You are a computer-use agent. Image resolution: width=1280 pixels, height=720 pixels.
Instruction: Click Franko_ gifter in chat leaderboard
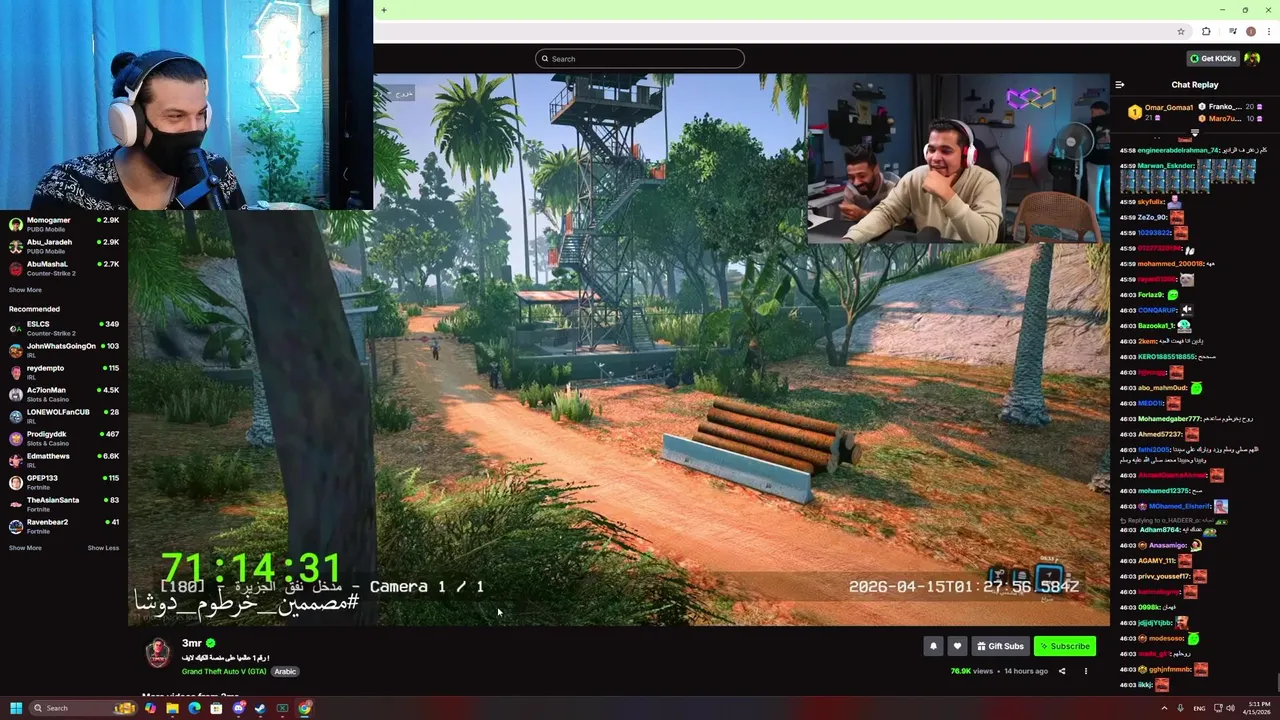(x=1224, y=107)
